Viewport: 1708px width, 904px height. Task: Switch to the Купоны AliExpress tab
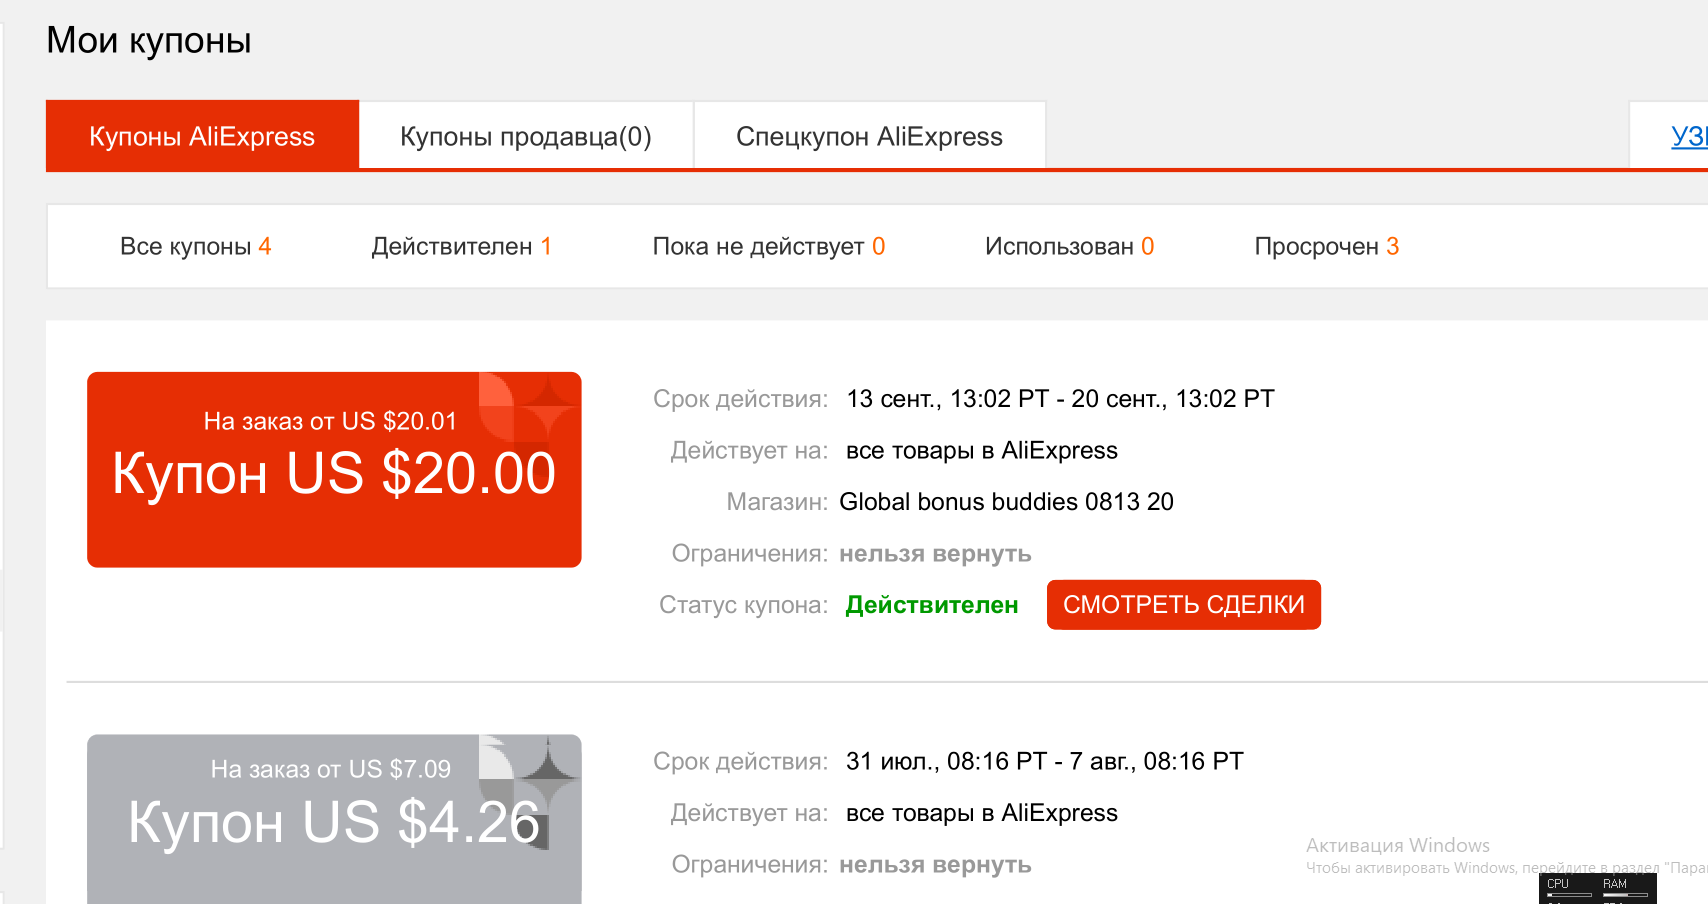[202, 136]
